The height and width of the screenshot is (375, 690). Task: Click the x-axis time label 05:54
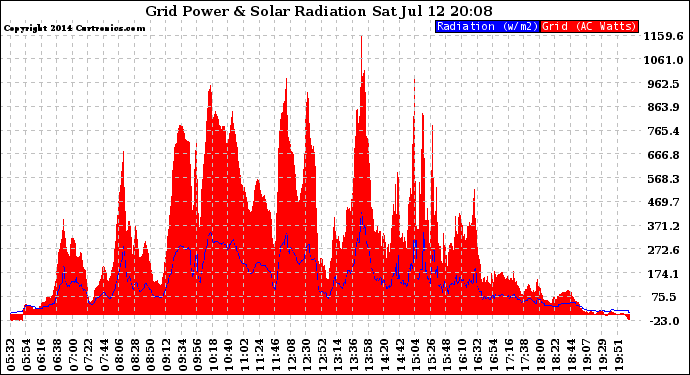tap(26, 354)
